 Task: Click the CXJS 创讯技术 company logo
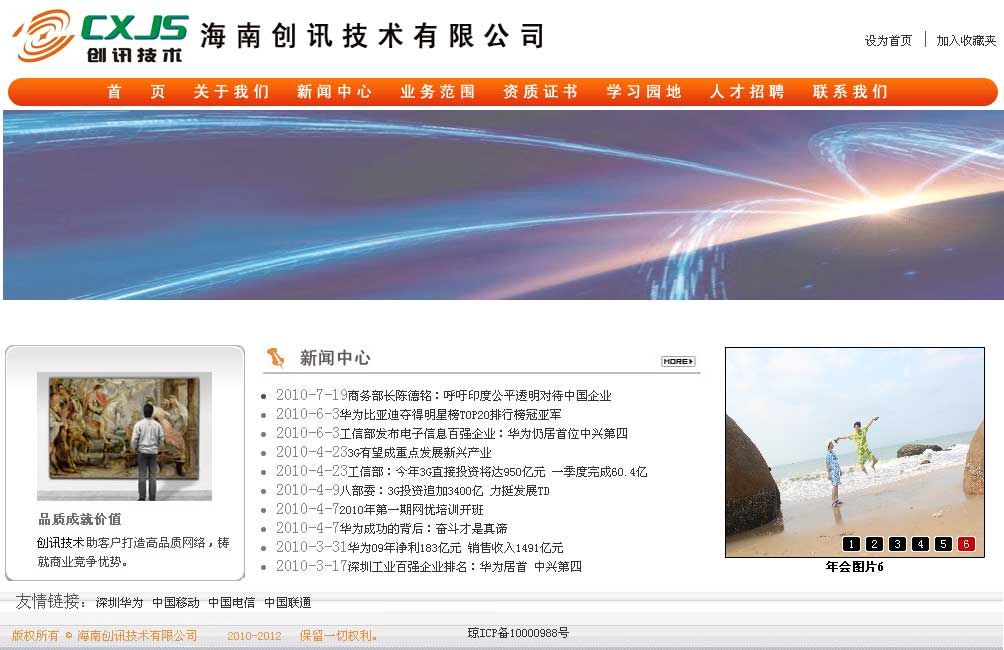95,35
